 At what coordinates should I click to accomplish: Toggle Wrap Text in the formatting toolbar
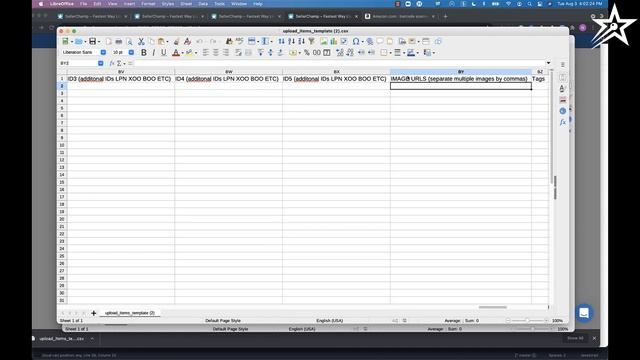238,53
